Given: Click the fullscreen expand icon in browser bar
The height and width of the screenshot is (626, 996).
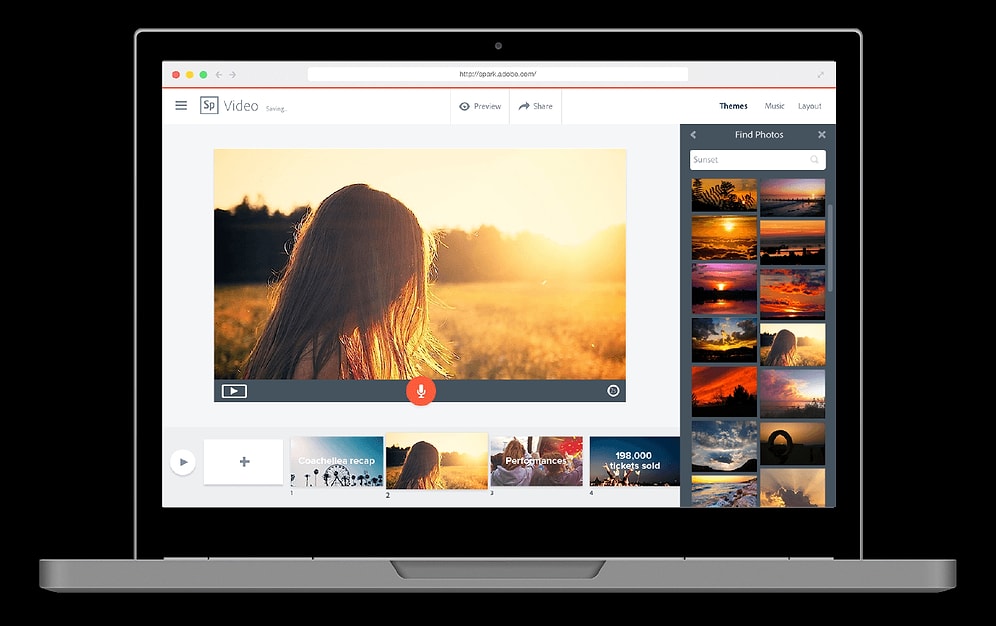Looking at the screenshot, I should tap(821, 75).
